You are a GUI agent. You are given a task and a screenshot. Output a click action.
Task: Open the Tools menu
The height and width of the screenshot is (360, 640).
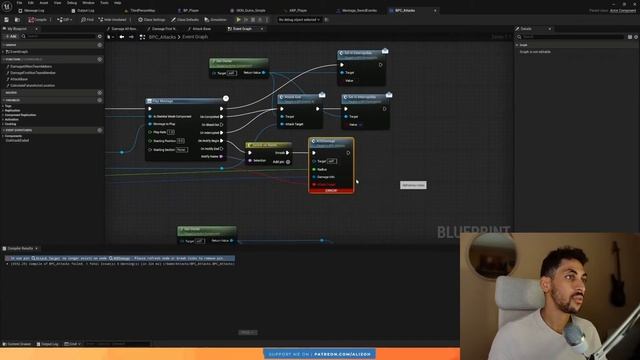(x=104, y=3)
